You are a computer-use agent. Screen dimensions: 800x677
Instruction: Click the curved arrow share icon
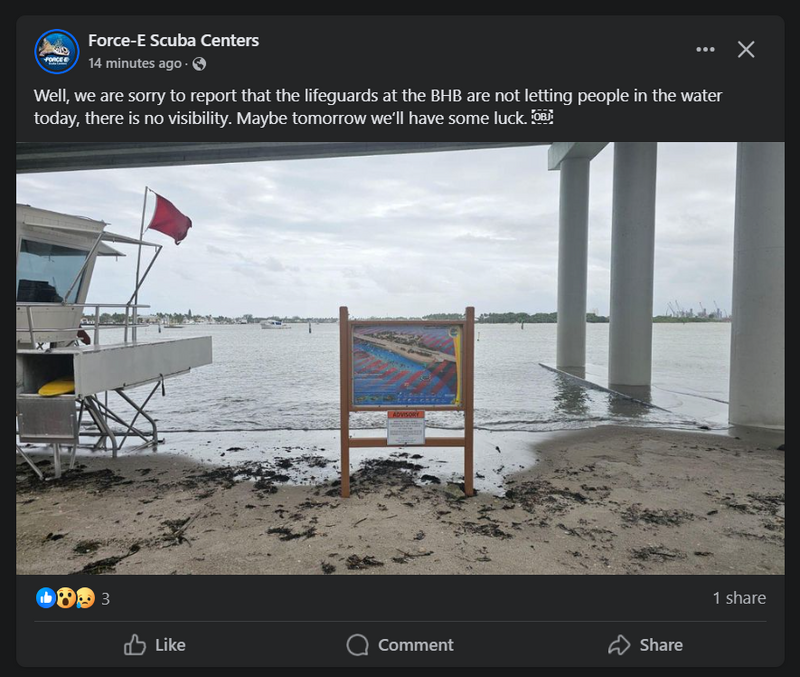619,645
